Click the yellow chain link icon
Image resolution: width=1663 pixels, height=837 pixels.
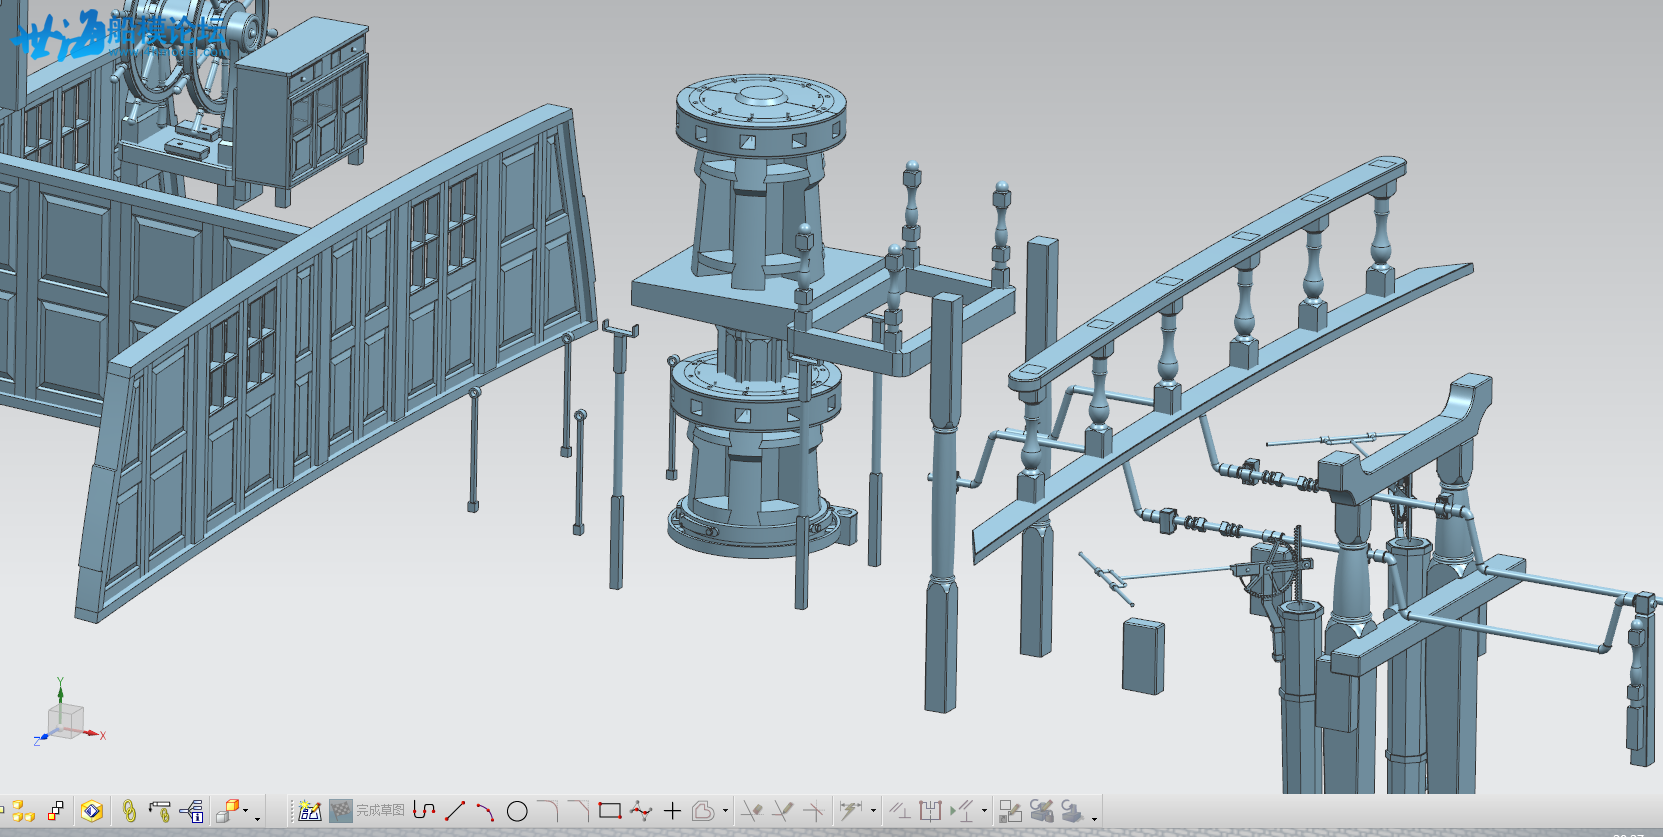pos(129,811)
